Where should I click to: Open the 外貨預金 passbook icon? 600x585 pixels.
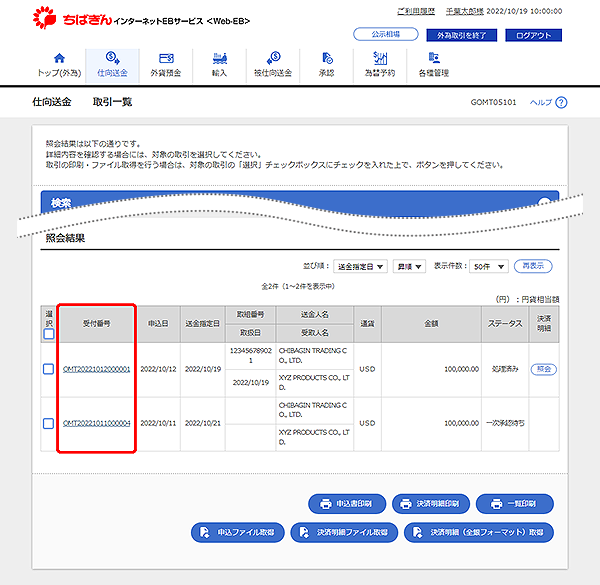pyautogui.click(x=166, y=58)
